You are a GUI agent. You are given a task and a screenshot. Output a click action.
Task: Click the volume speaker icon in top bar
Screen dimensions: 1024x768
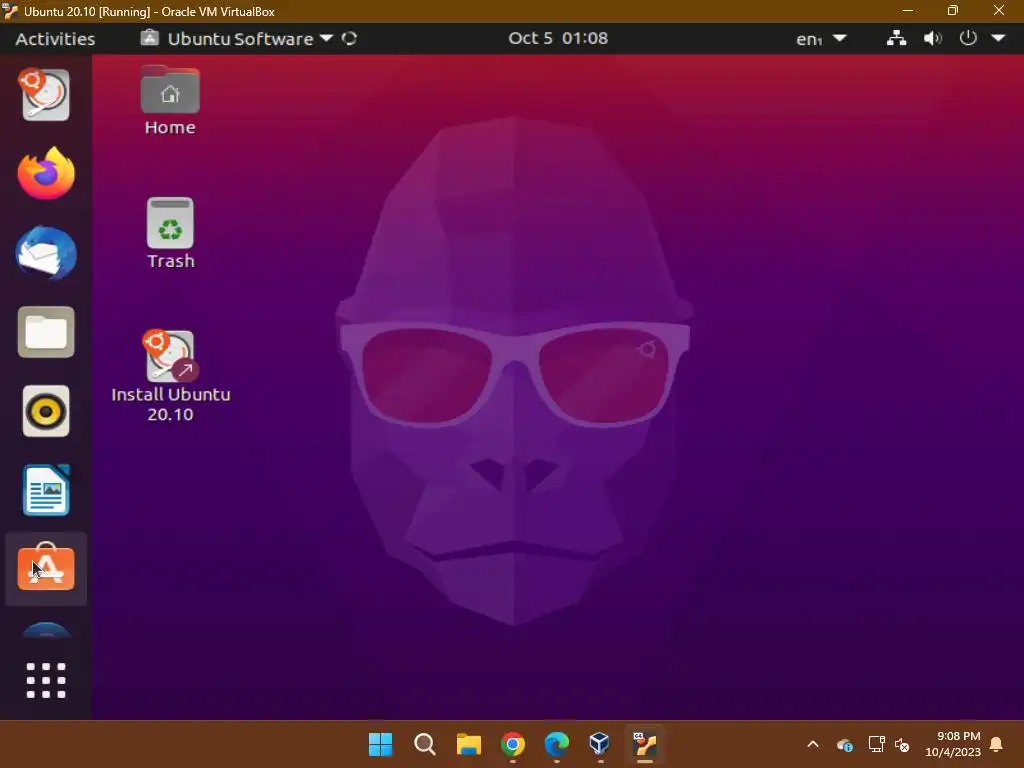[x=932, y=38]
